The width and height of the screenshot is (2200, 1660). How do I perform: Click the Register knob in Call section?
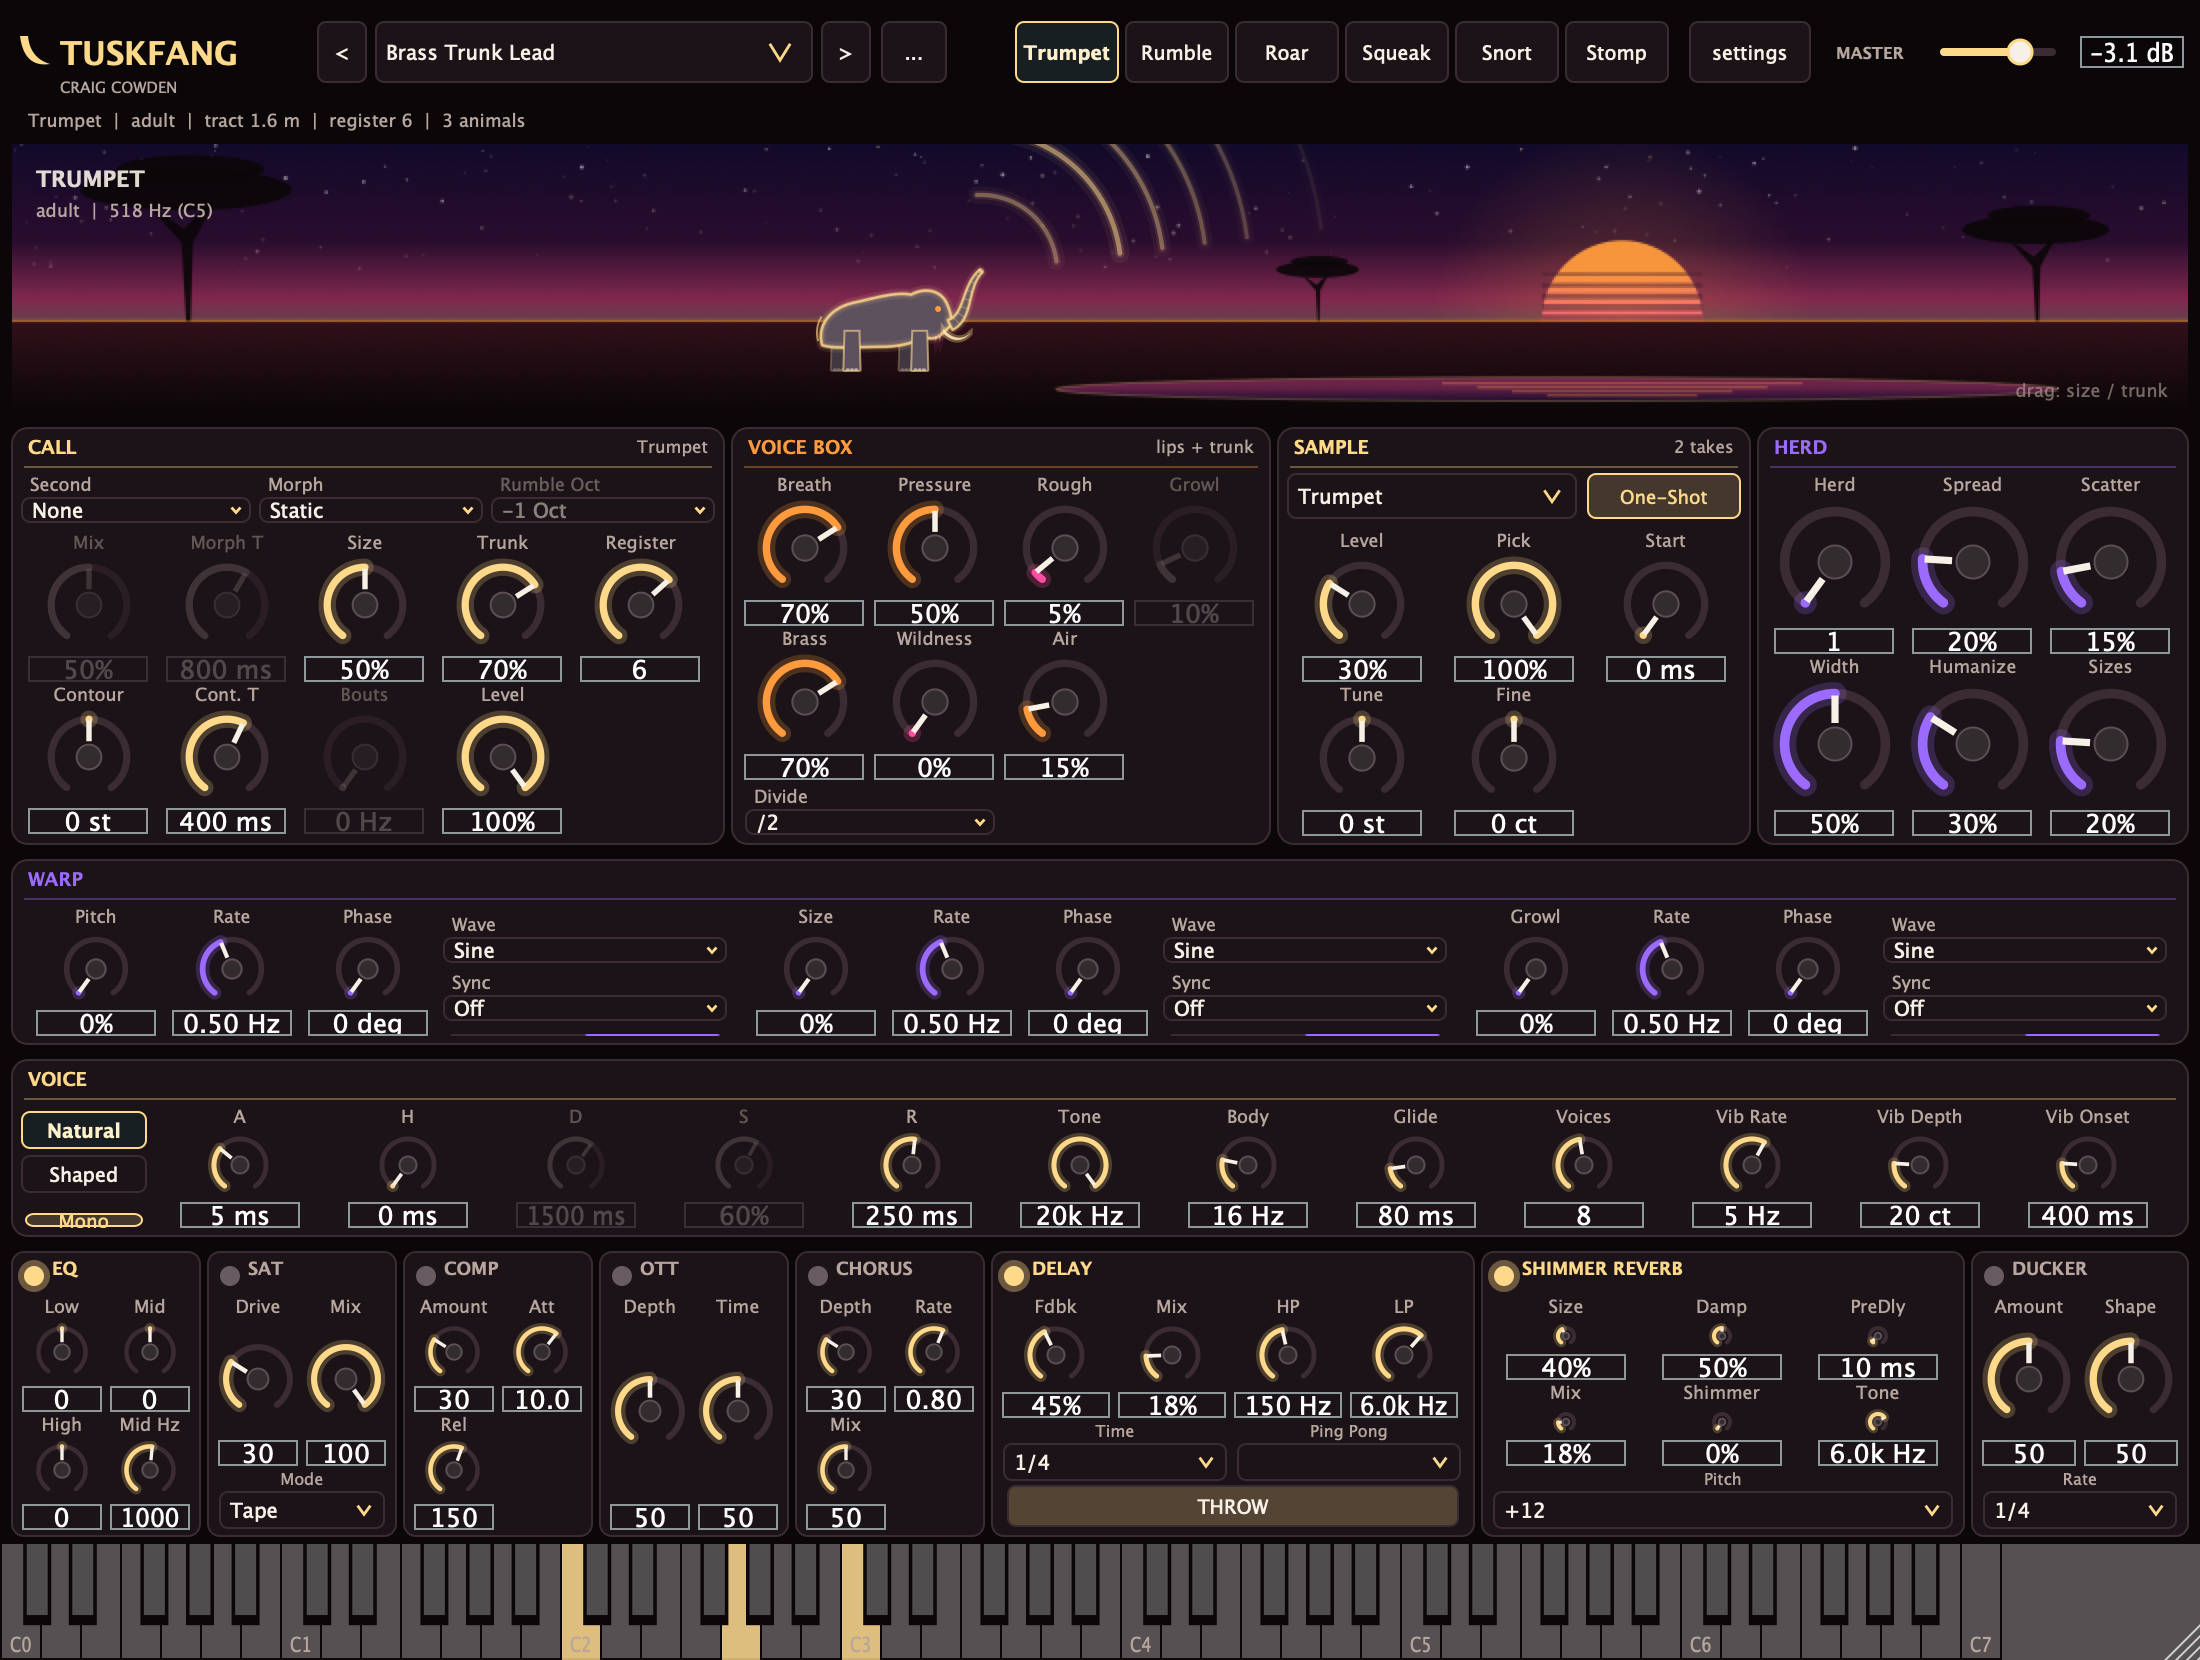(x=640, y=604)
